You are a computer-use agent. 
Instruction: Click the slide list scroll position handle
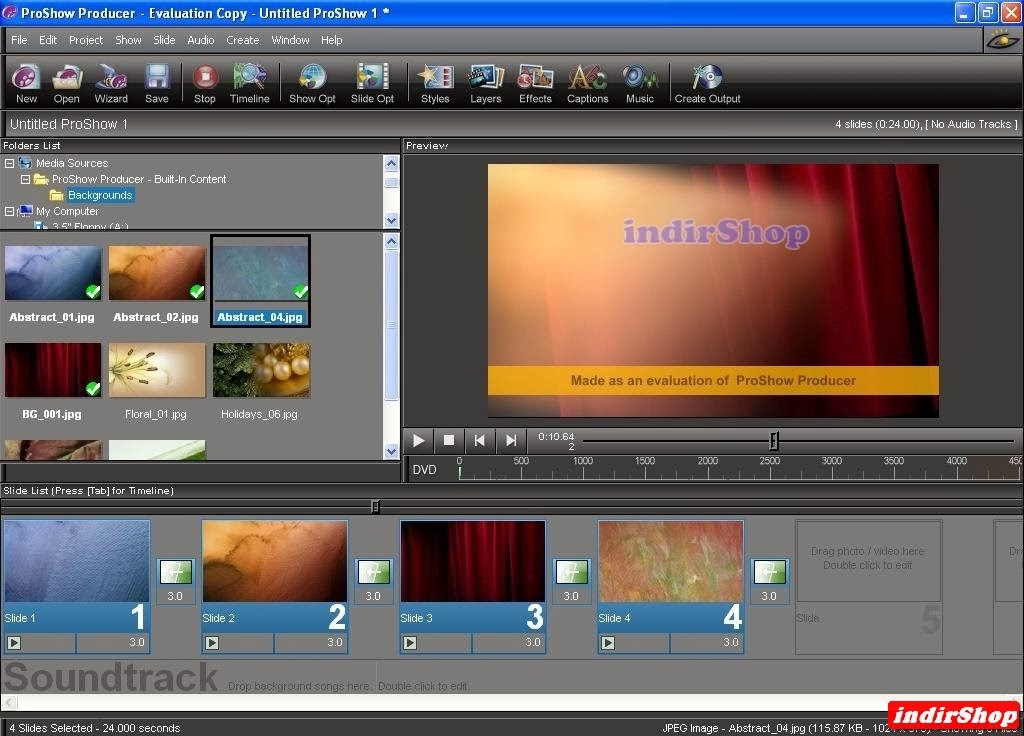[375, 506]
